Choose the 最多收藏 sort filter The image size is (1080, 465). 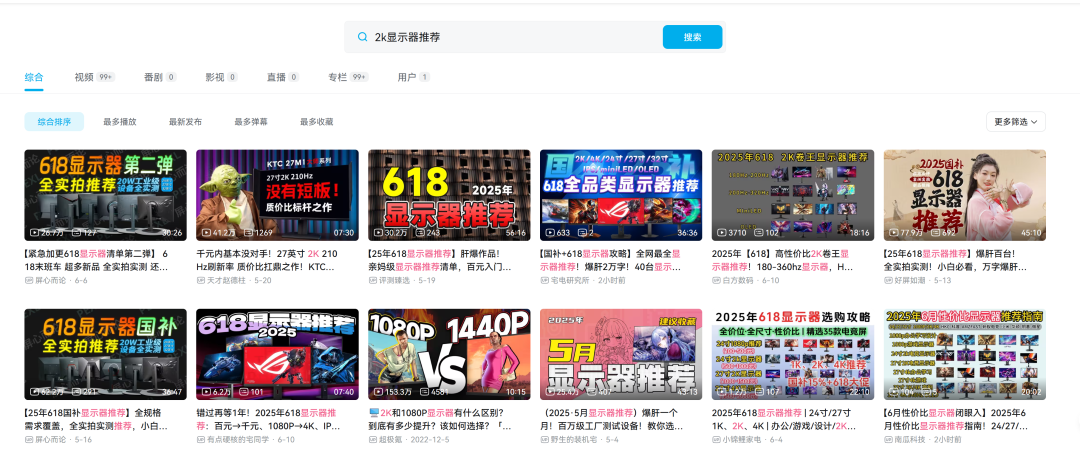click(x=316, y=122)
